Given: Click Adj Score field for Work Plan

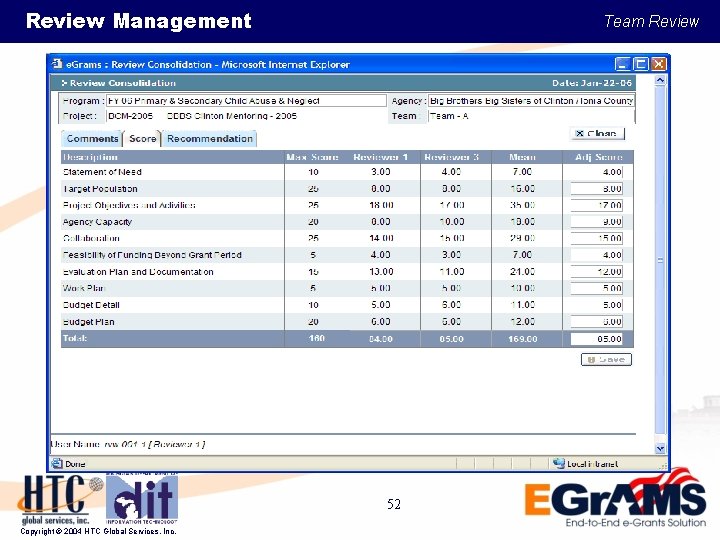Looking at the screenshot, I should tap(596, 288).
